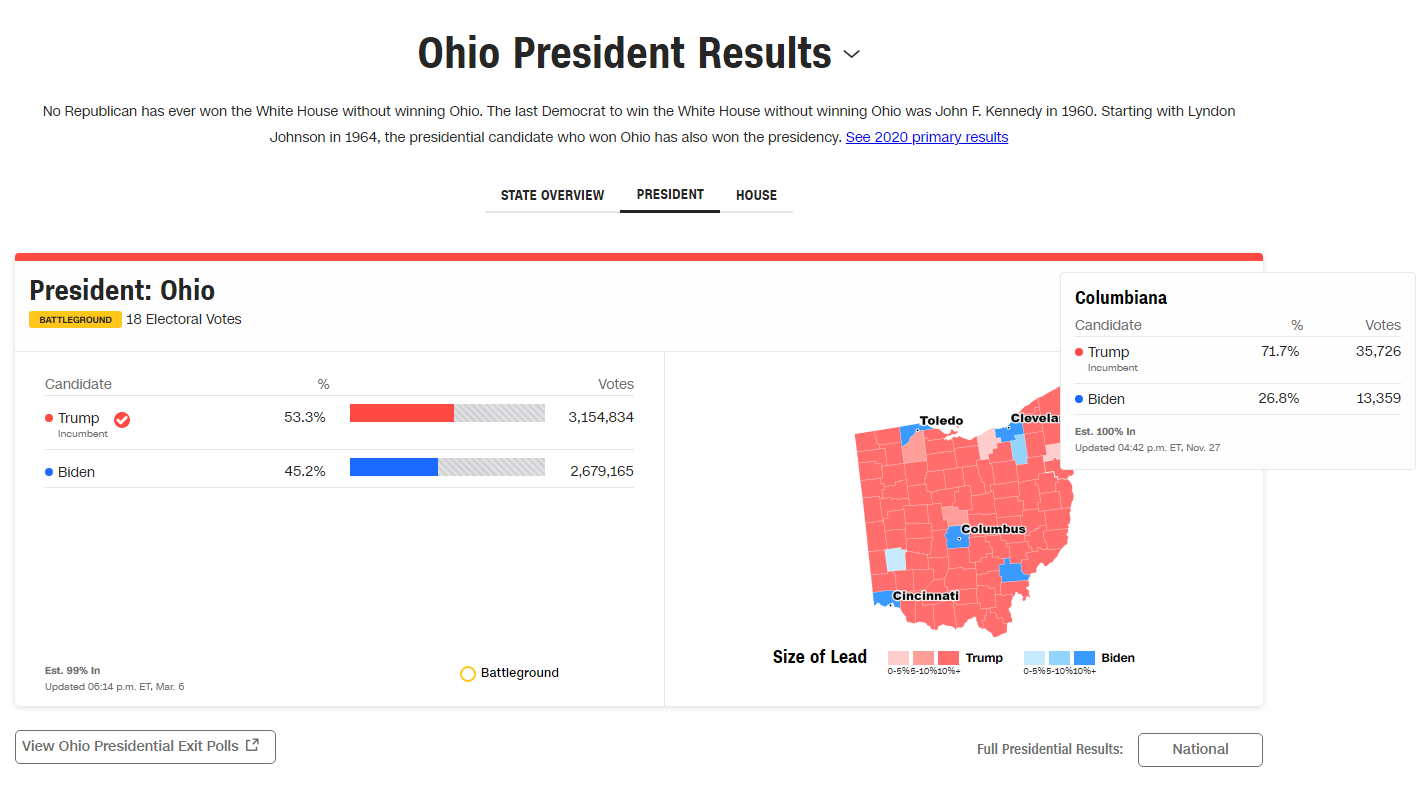
Task: Follow the See 2020 primary results link
Action: tap(926, 137)
